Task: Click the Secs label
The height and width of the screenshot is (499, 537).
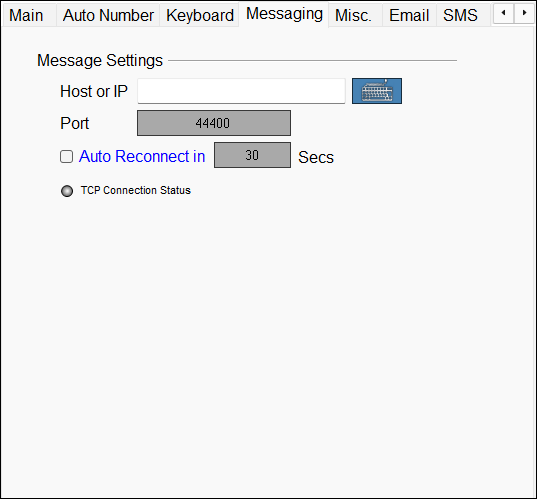Action: point(316,158)
